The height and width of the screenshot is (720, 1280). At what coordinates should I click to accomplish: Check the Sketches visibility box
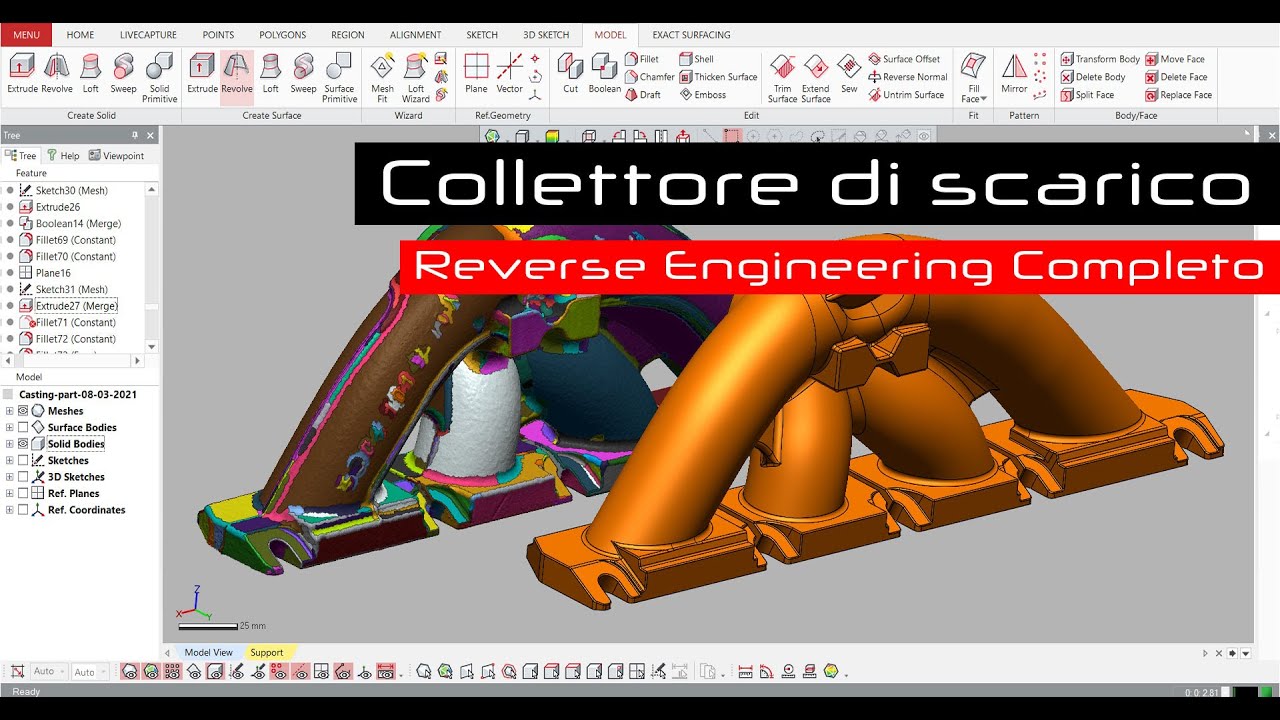tap(23, 460)
